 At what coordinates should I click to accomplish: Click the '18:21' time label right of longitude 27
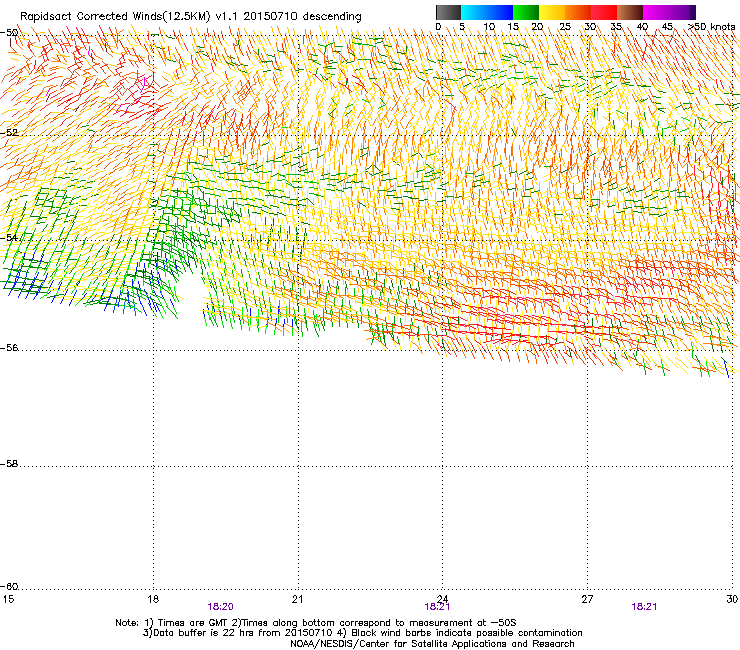tap(644, 607)
